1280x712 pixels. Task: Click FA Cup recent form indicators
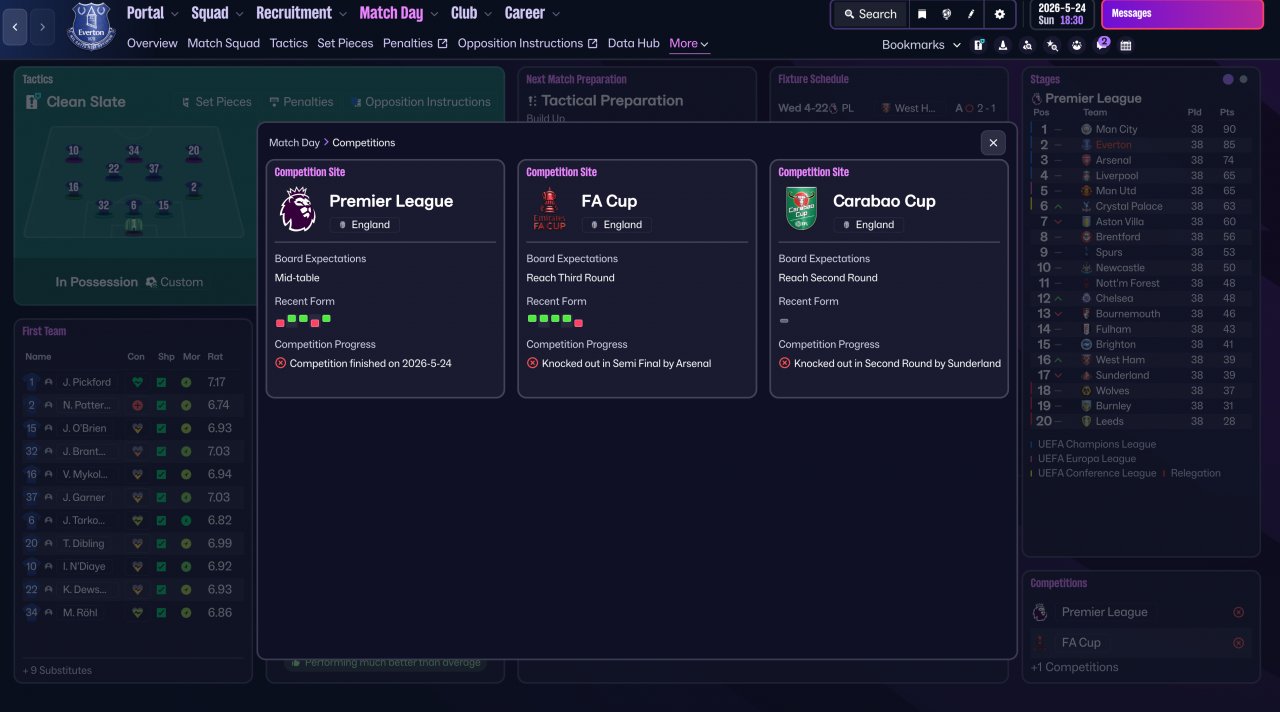tap(555, 320)
